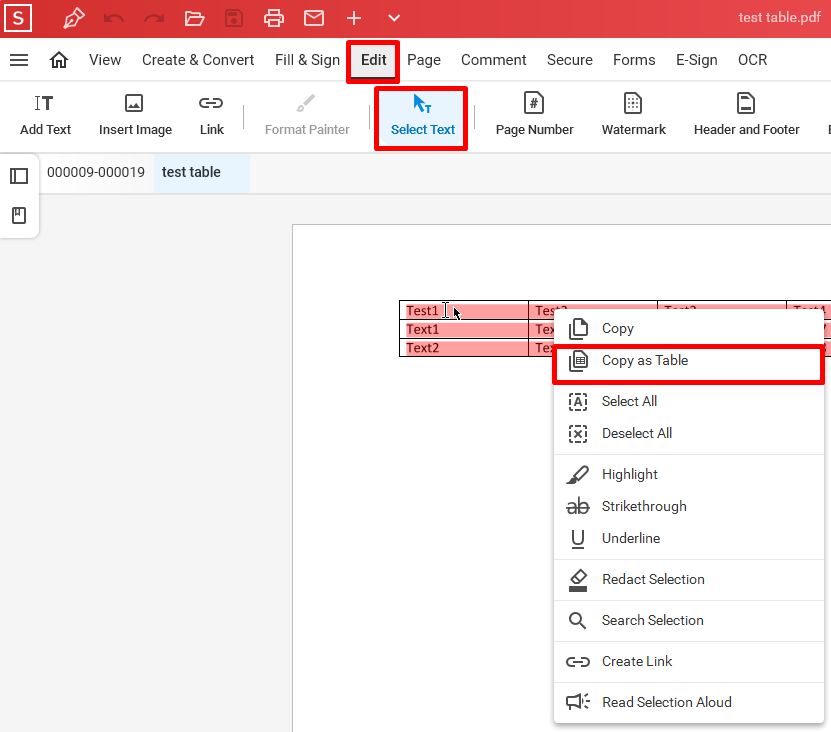Choose Create Link from the context menu

click(688, 662)
